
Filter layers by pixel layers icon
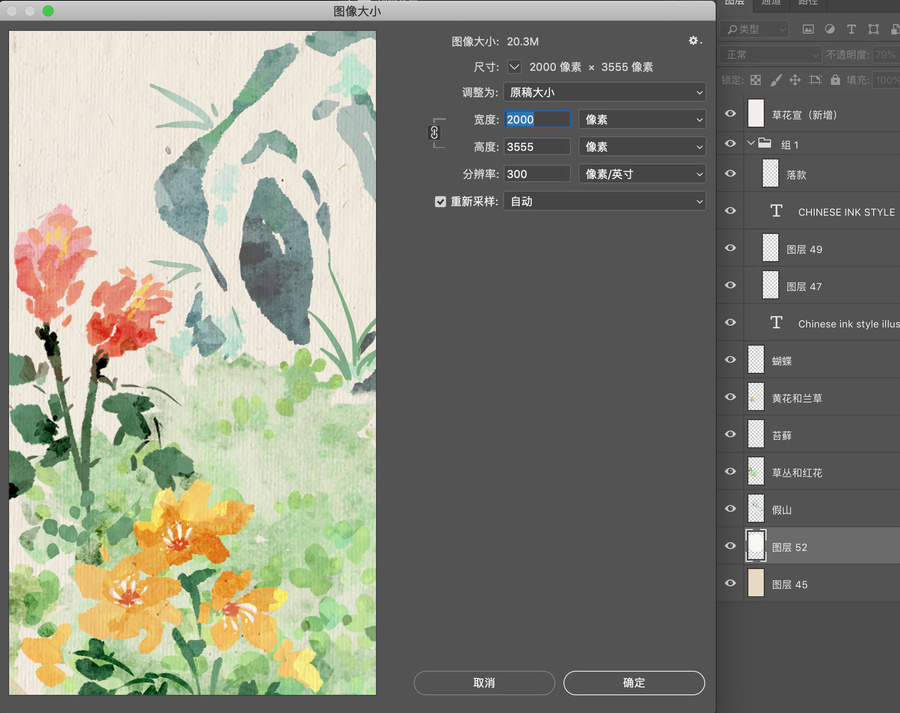coord(808,29)
